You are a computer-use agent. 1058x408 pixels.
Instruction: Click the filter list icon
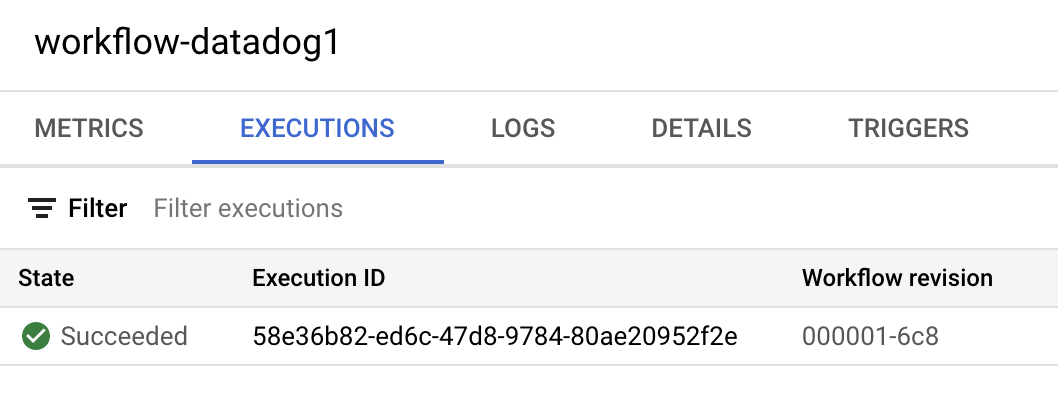(x=41, y=208)
